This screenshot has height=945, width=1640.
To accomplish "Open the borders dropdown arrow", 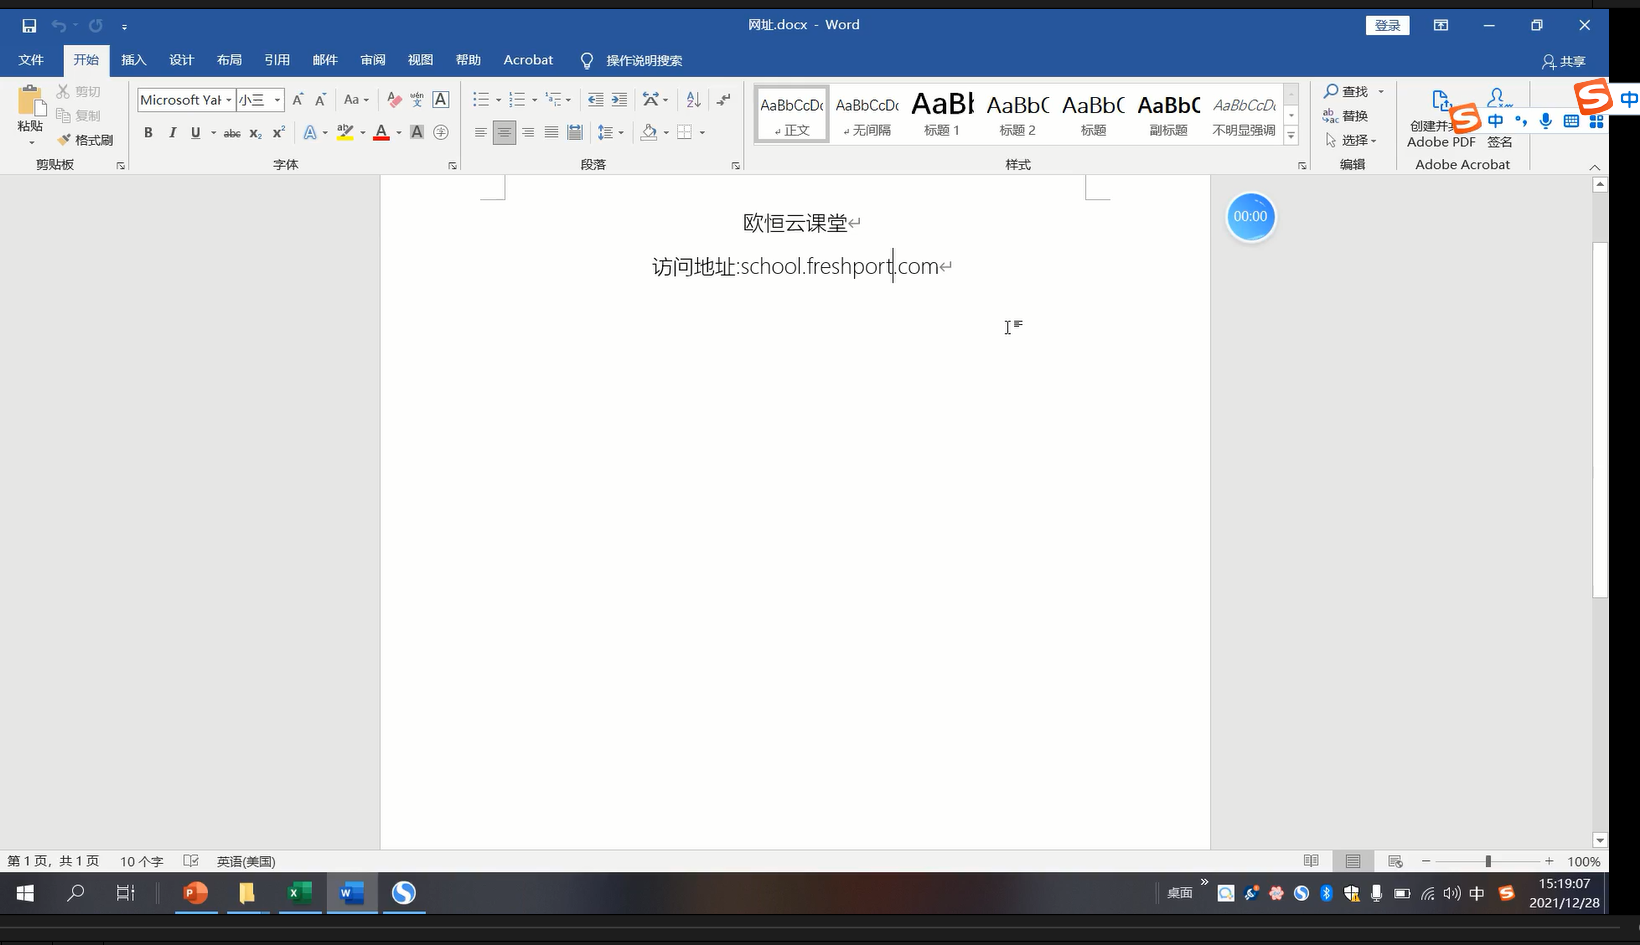I will [702, 132].
